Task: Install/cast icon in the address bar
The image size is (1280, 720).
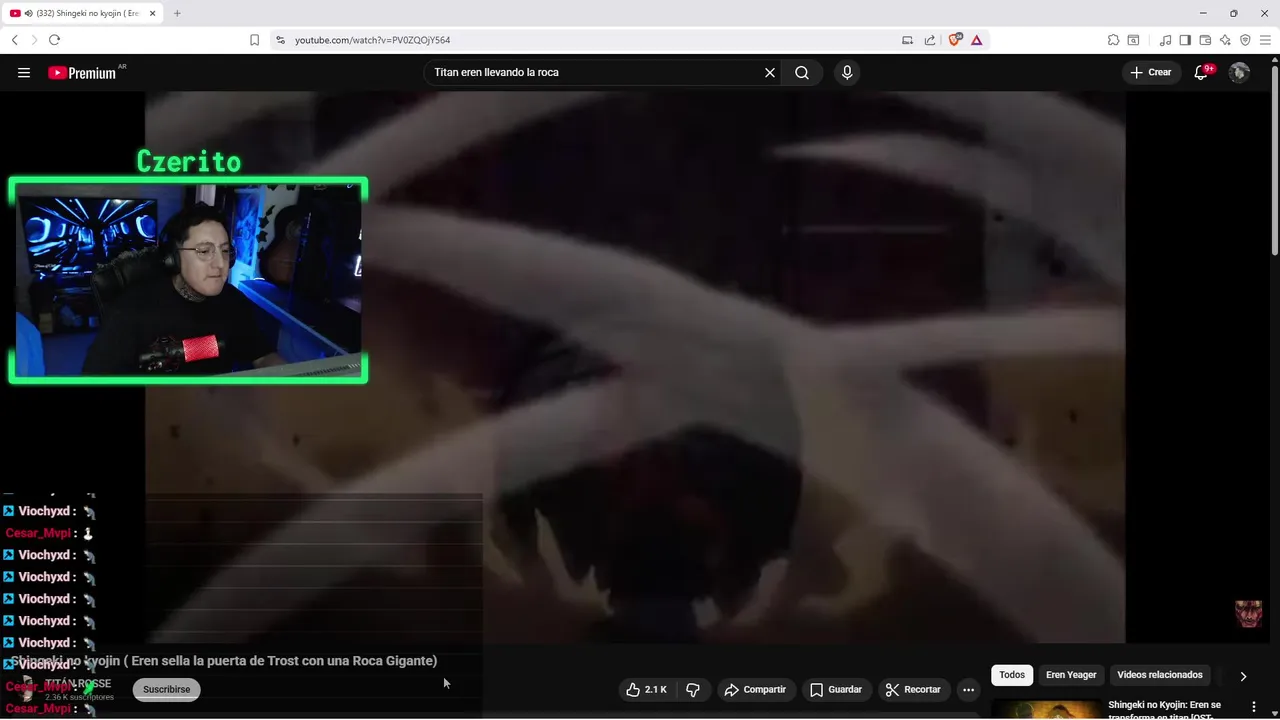Action: 907,40
